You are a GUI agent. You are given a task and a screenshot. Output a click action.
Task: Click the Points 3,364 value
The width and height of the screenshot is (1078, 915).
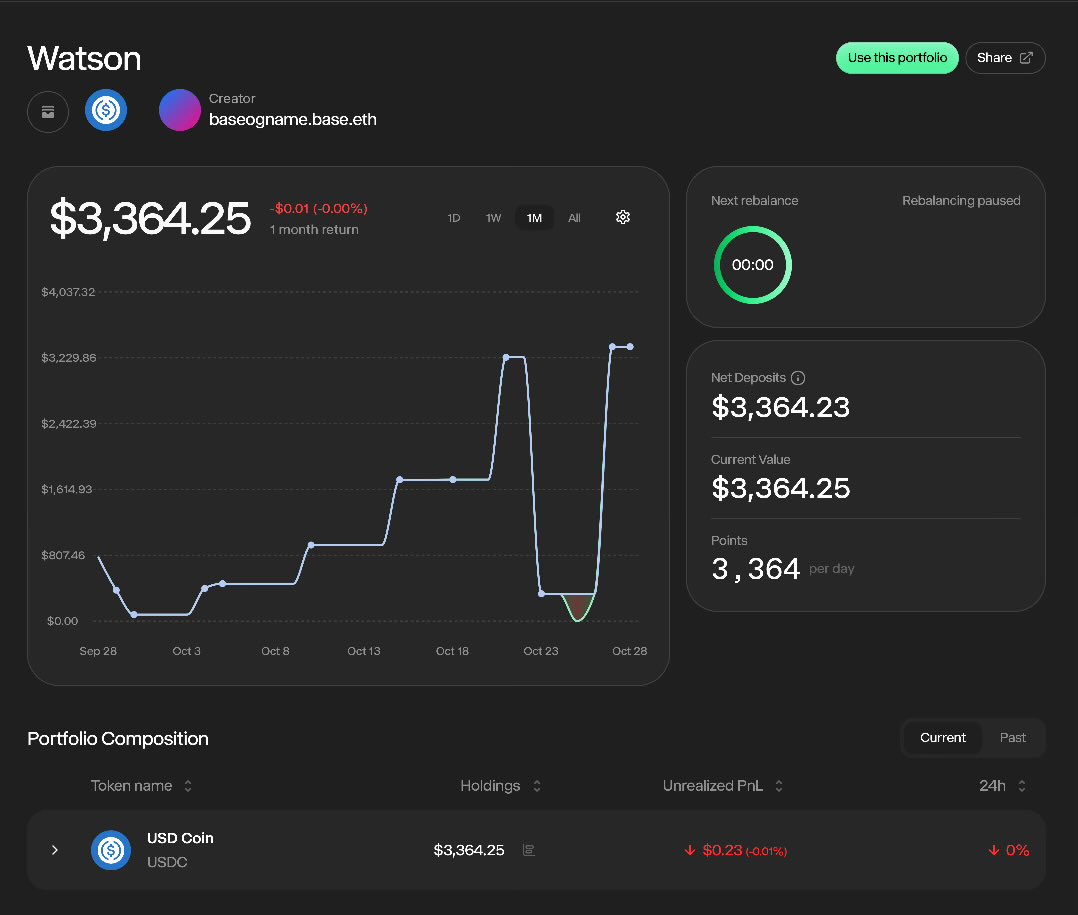756,569
